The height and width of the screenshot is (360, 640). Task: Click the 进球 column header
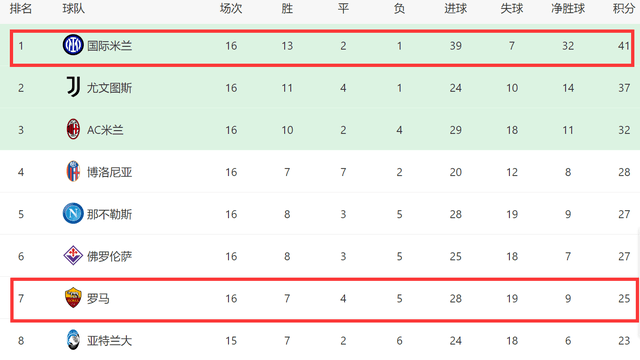click(456, 9)
